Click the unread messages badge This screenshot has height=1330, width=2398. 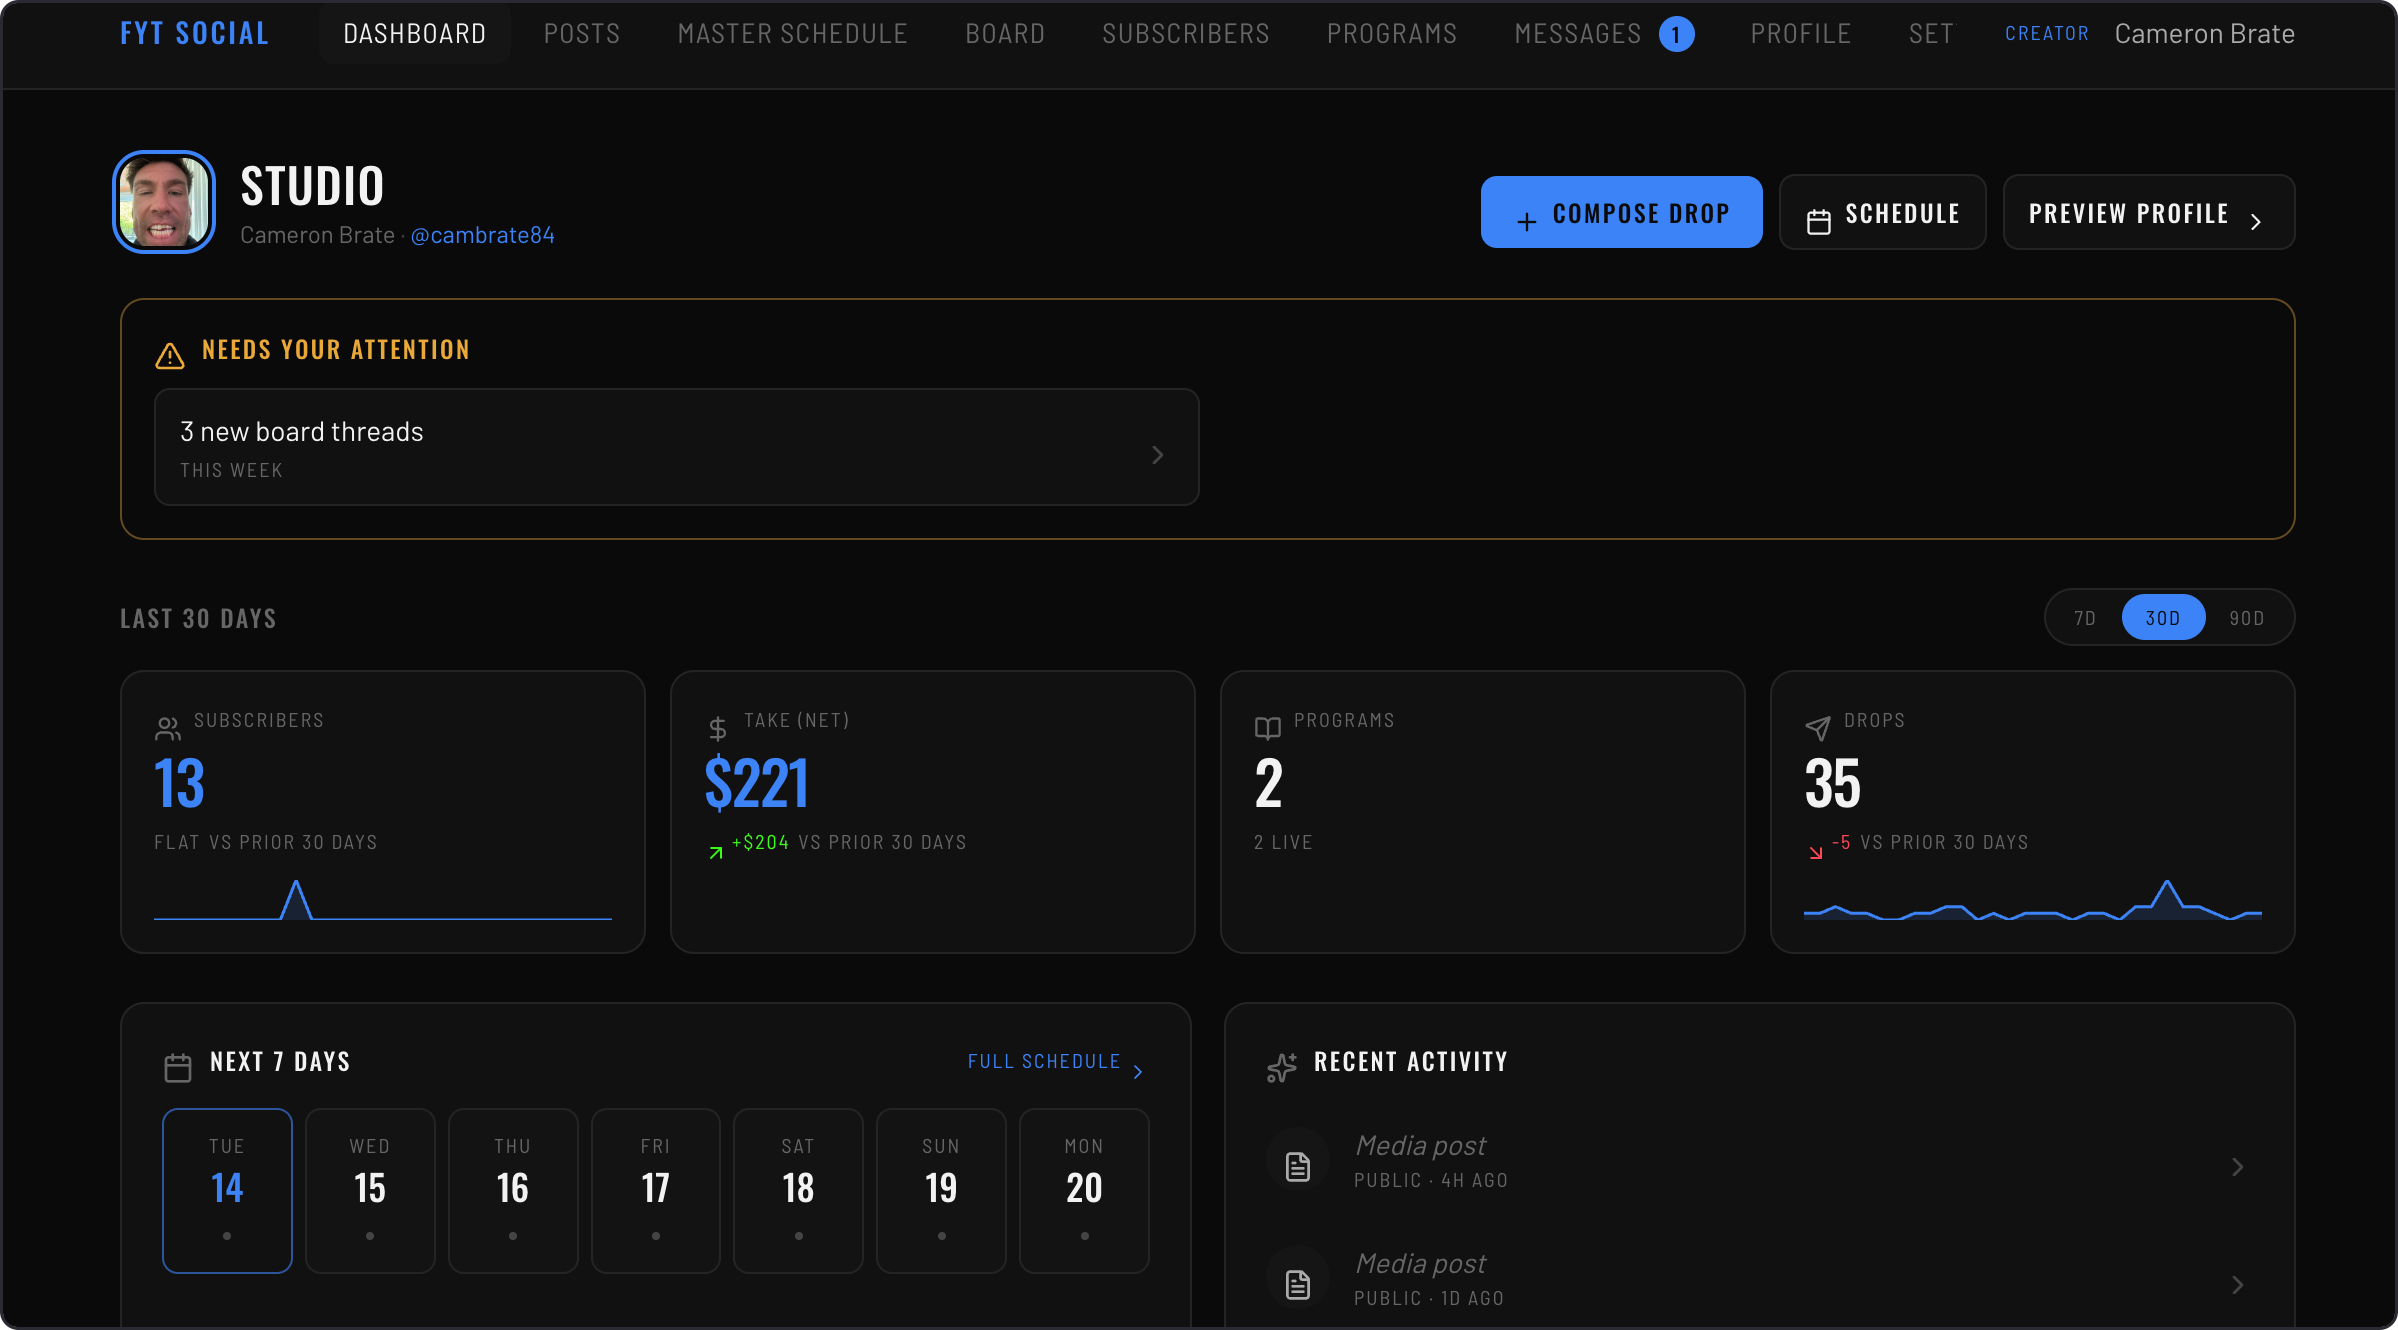(1676, 34)
